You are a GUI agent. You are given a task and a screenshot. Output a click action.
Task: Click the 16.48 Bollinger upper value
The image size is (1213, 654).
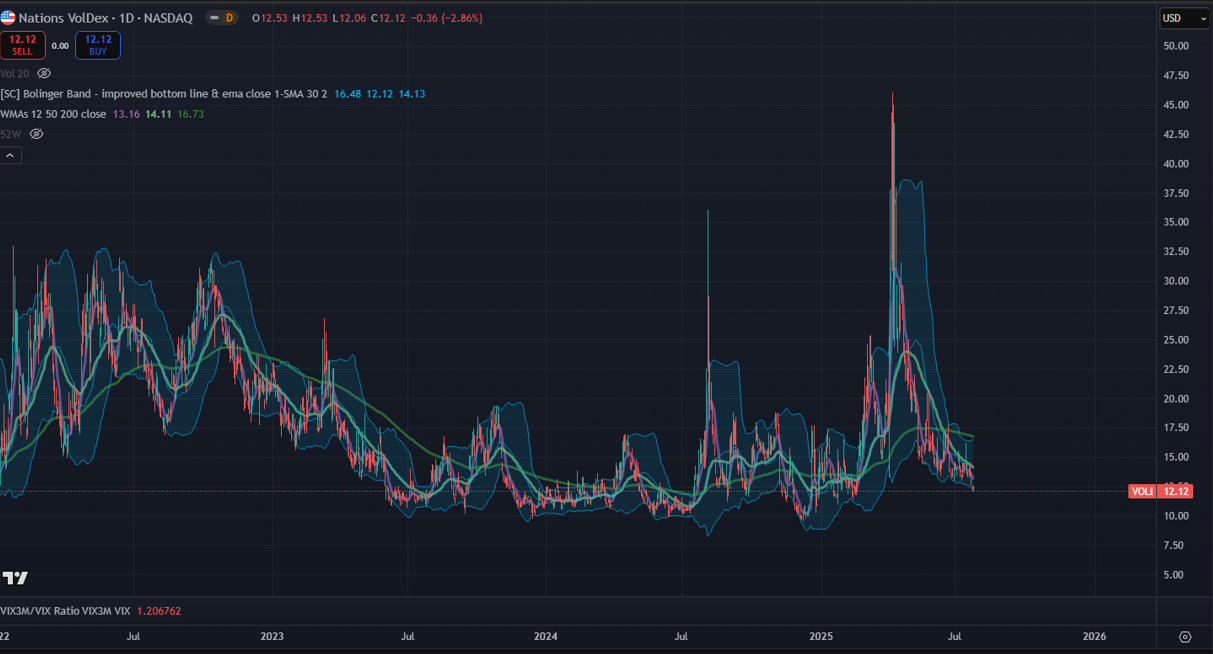tap(347, 93)
